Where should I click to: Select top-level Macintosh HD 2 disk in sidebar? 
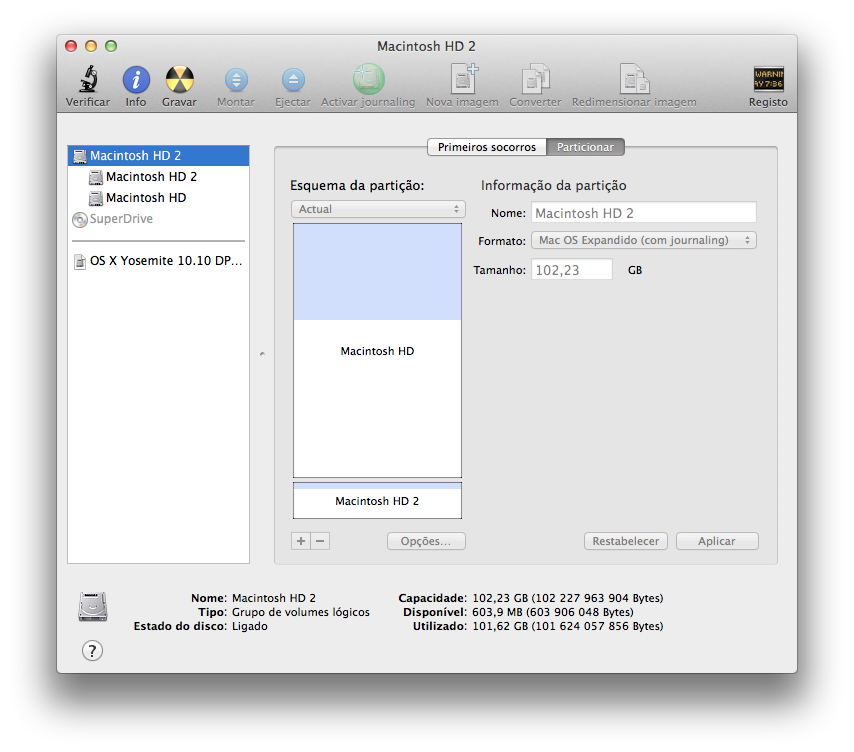tap(158, 156)
